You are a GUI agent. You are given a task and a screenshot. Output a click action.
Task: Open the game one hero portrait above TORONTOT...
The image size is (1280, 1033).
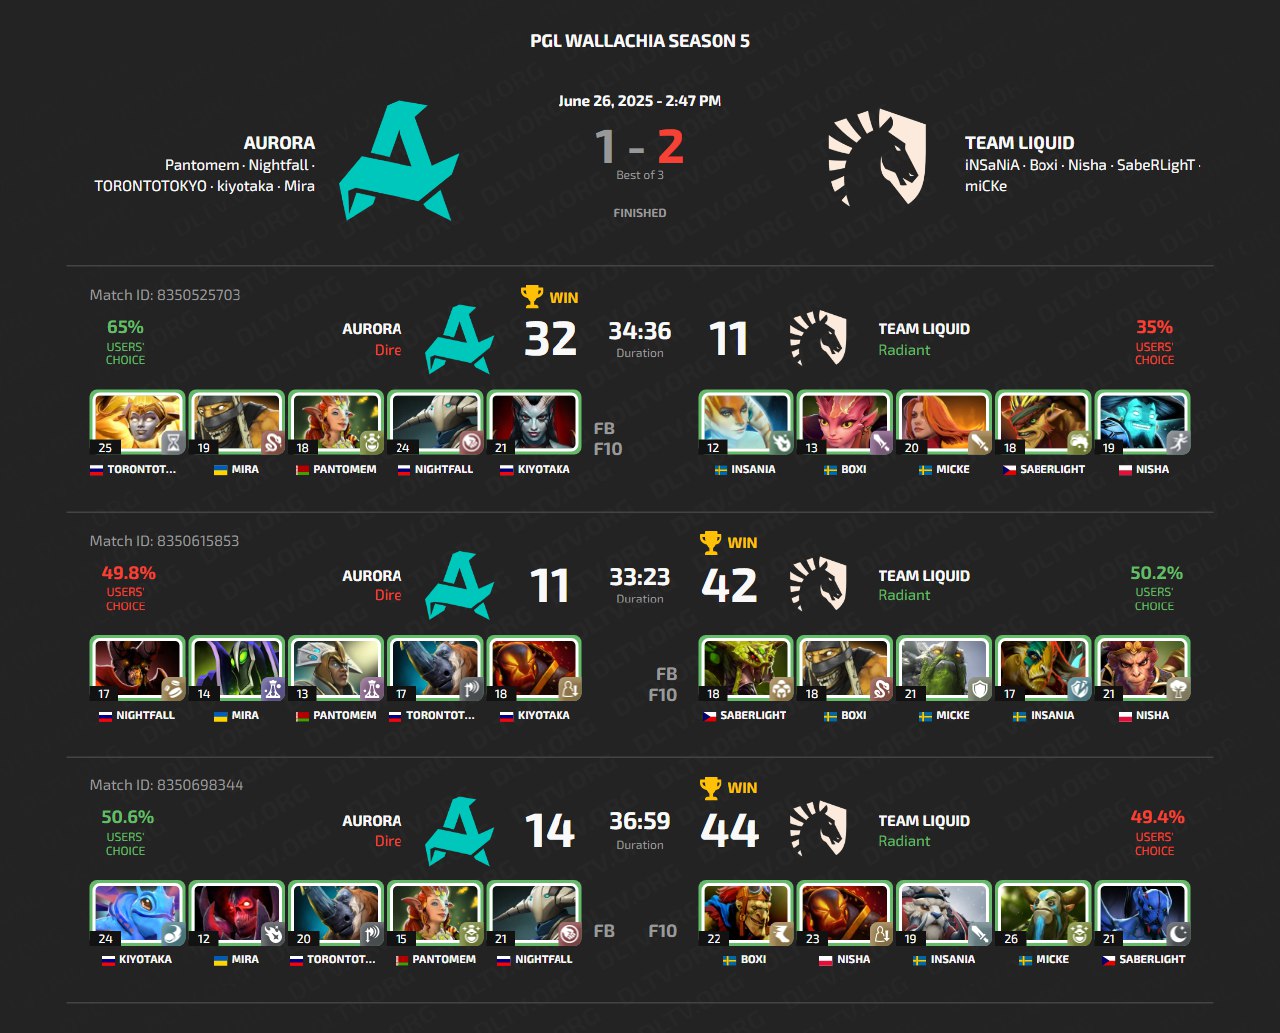[x=137, y=424]
